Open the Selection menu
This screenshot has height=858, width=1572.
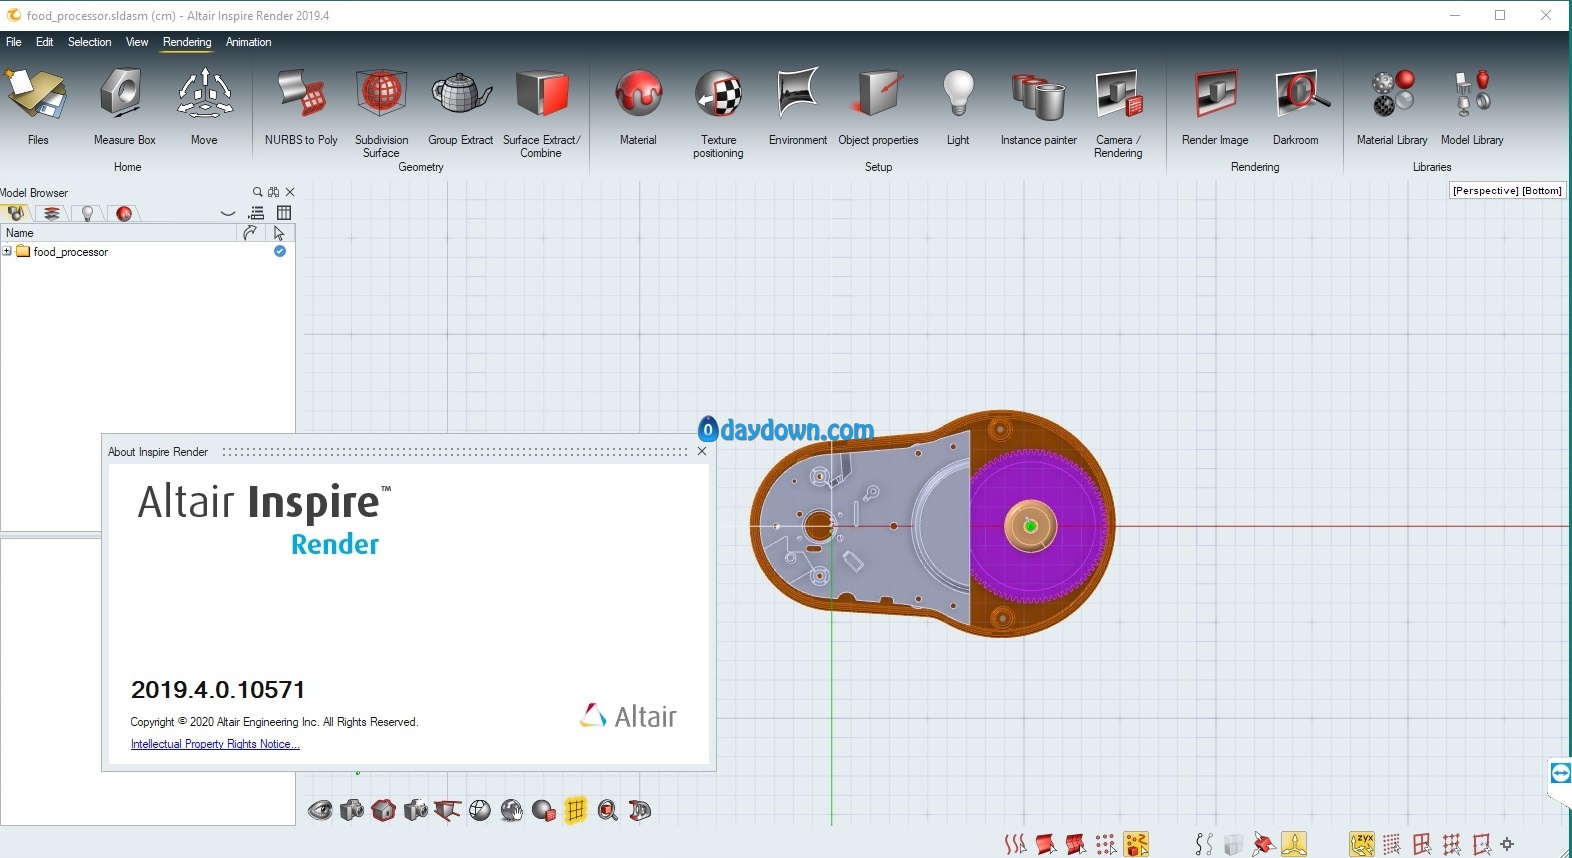(89, 42)
